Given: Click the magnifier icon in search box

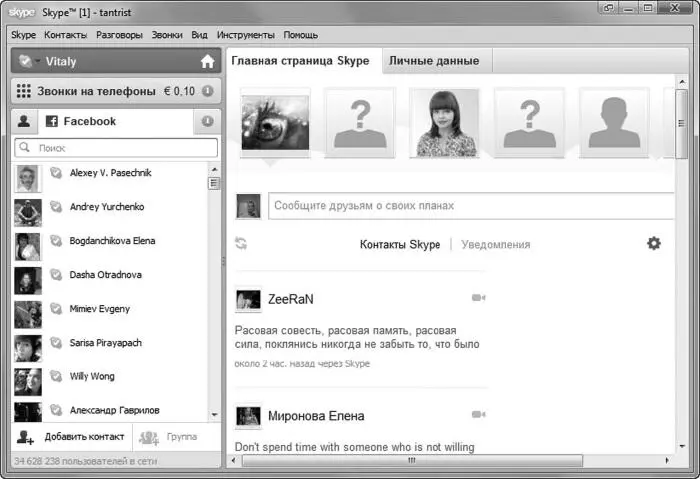Looking at the screenshot, I should 25,147.
